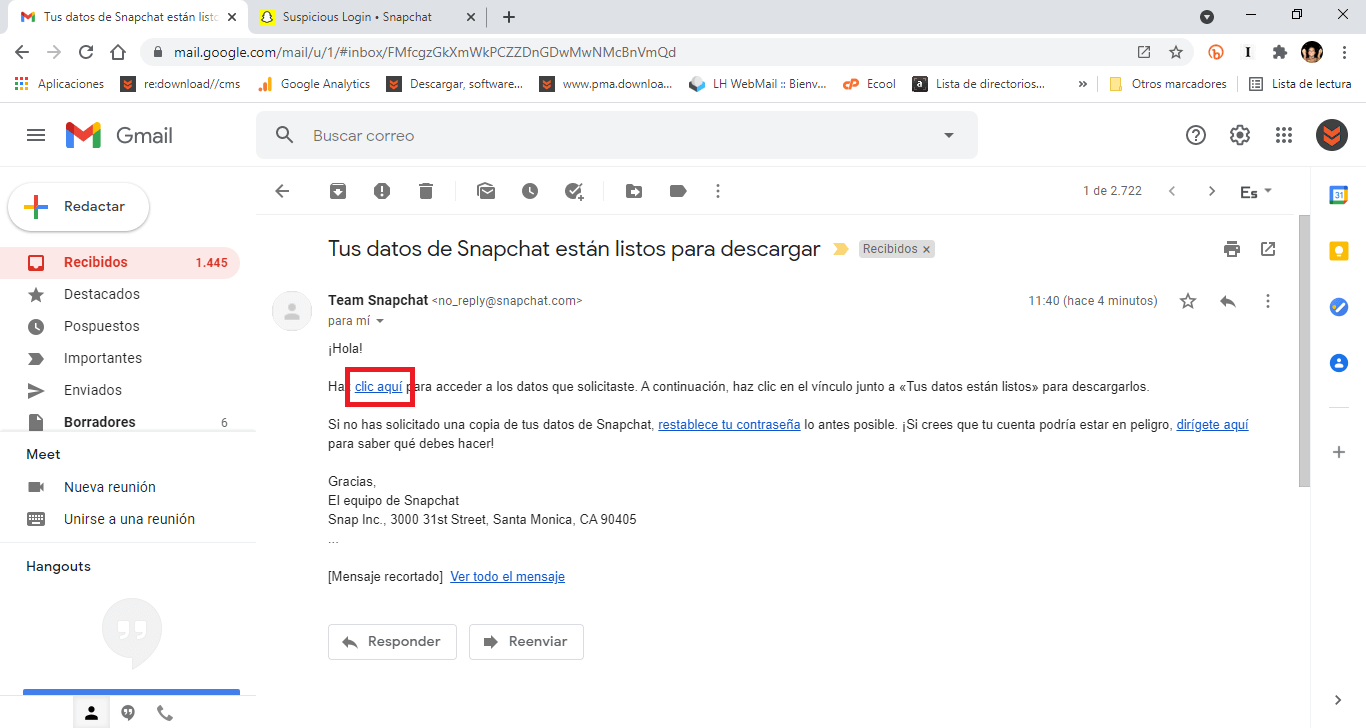The image size is (1366, 728).
Task: Open Google Keep side panel
Action: 1338,251
